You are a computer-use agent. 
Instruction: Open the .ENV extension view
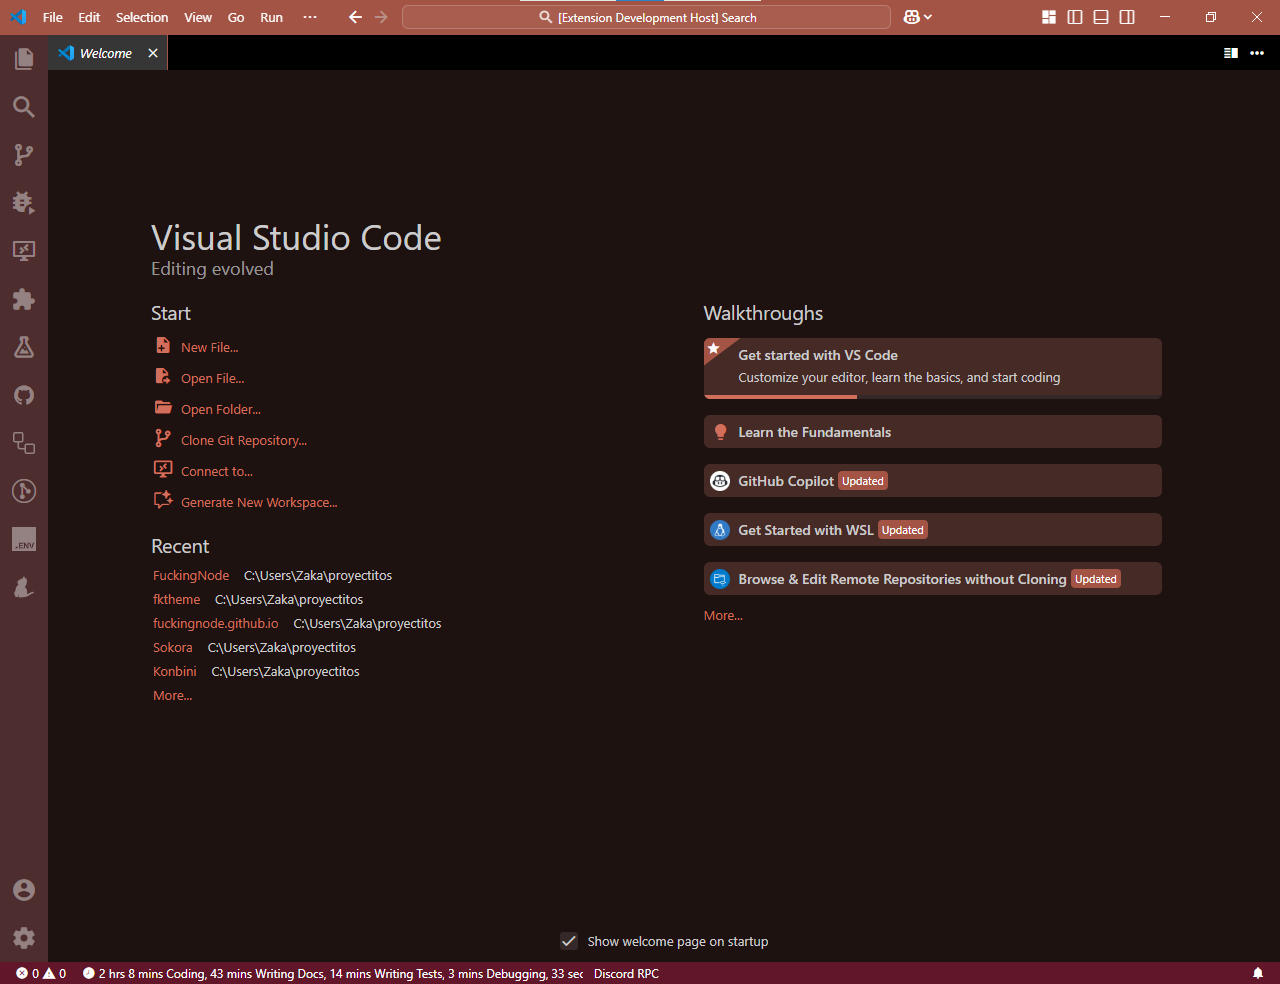click(24, 539)
